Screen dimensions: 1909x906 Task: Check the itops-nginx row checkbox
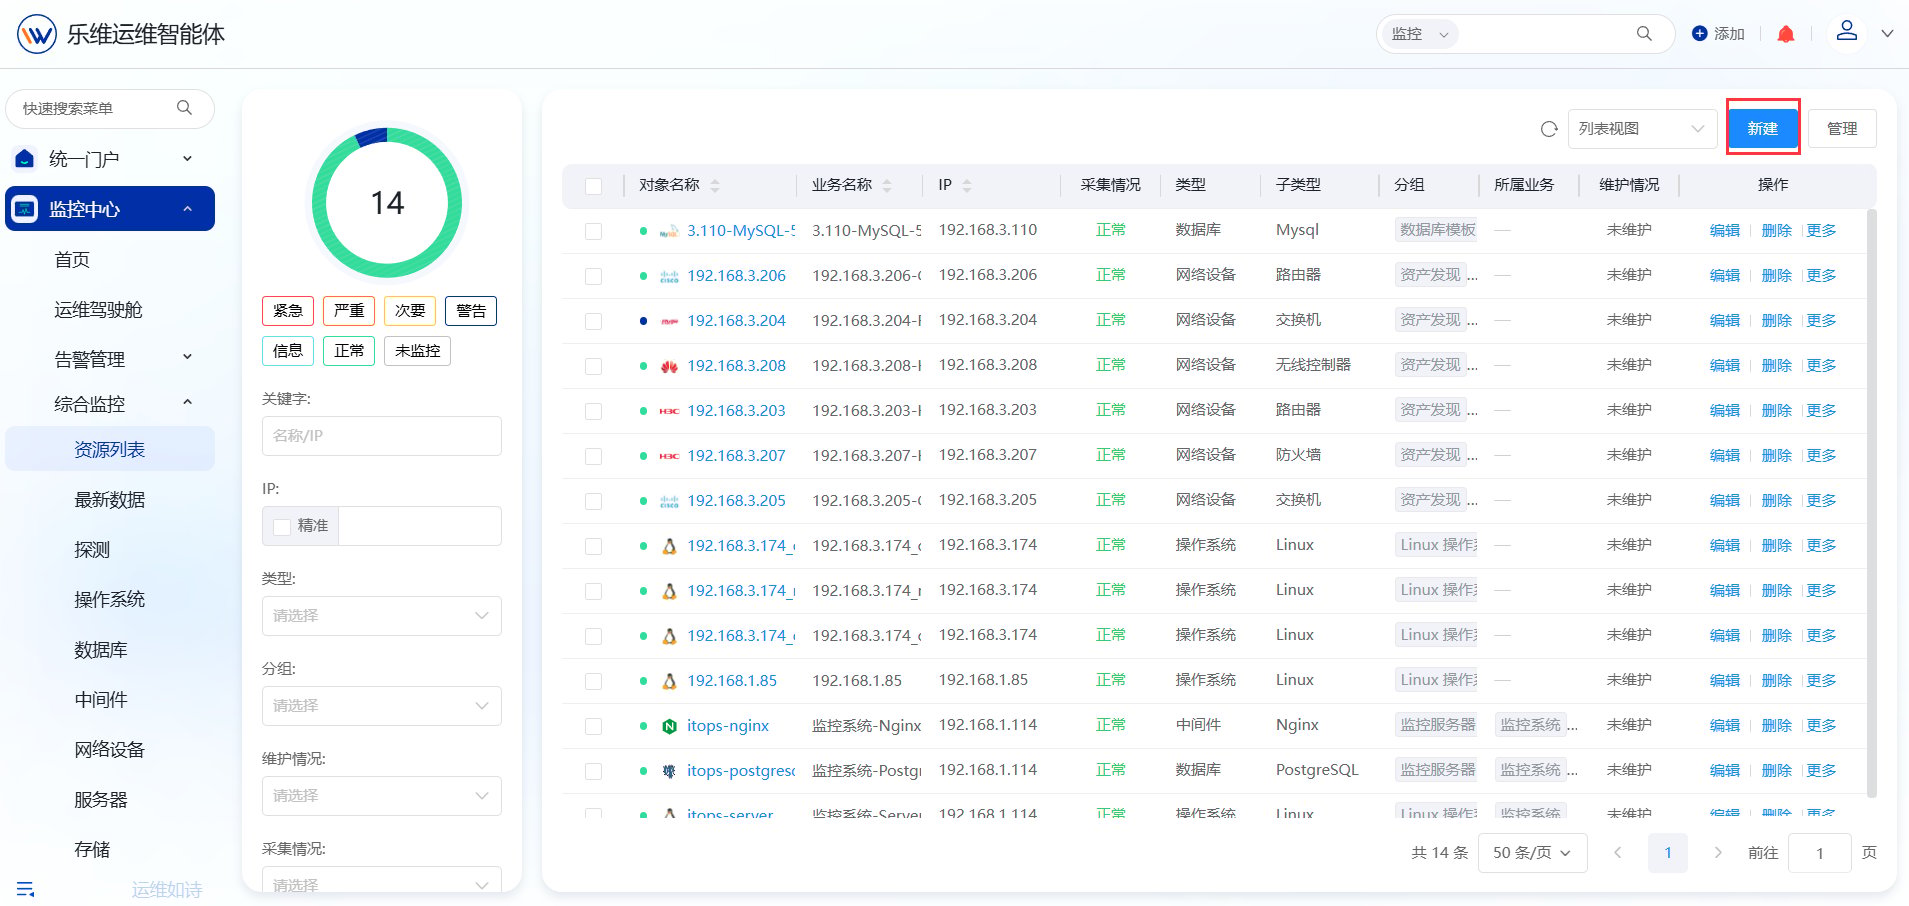pyautogui.click(x=593, y=726)
